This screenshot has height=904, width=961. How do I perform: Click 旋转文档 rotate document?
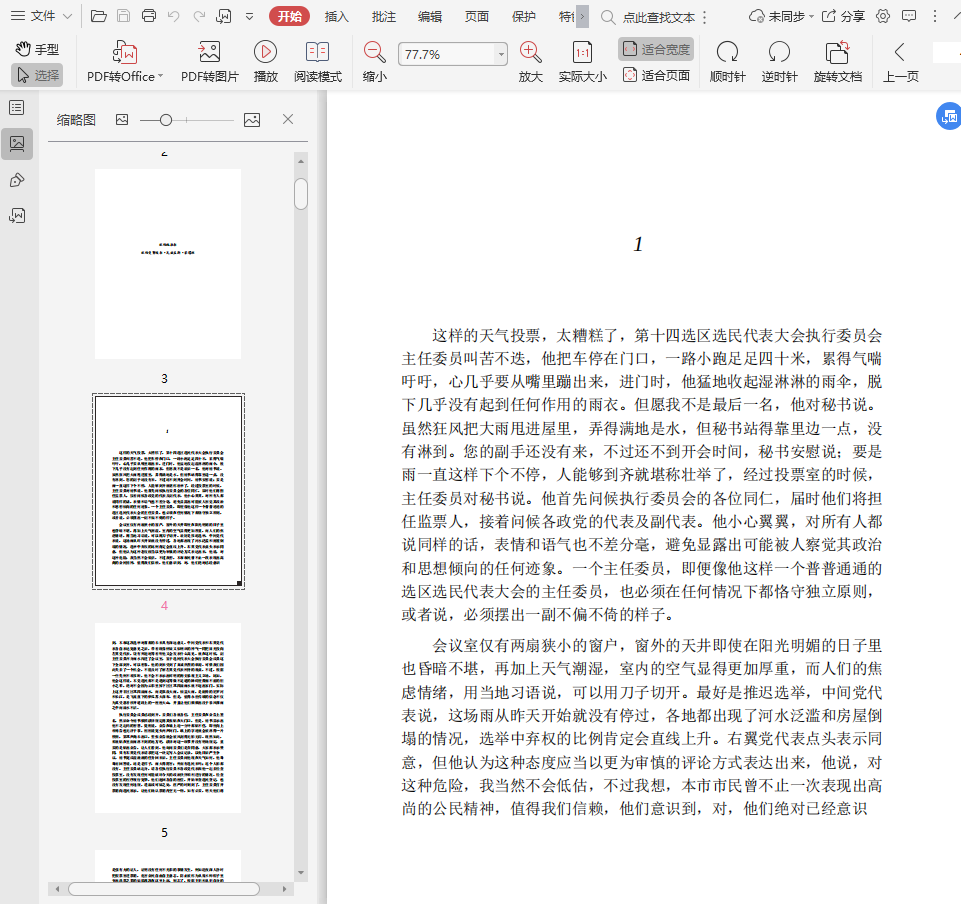click(x=837, y=61)
